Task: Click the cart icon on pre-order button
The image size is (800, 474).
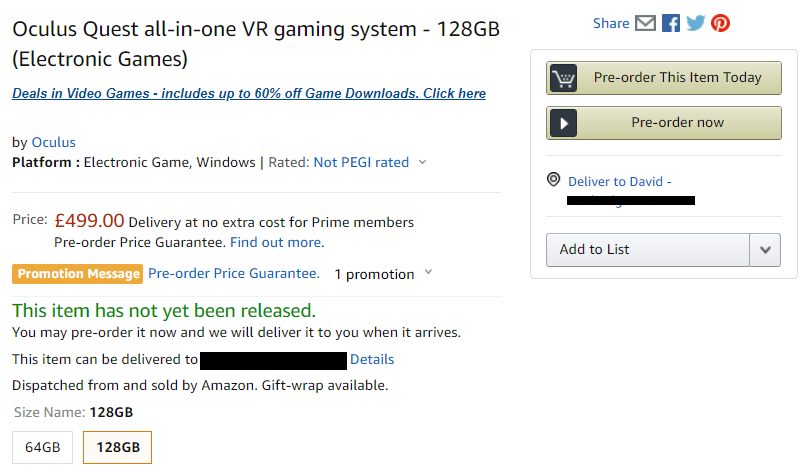Action: 564,78
